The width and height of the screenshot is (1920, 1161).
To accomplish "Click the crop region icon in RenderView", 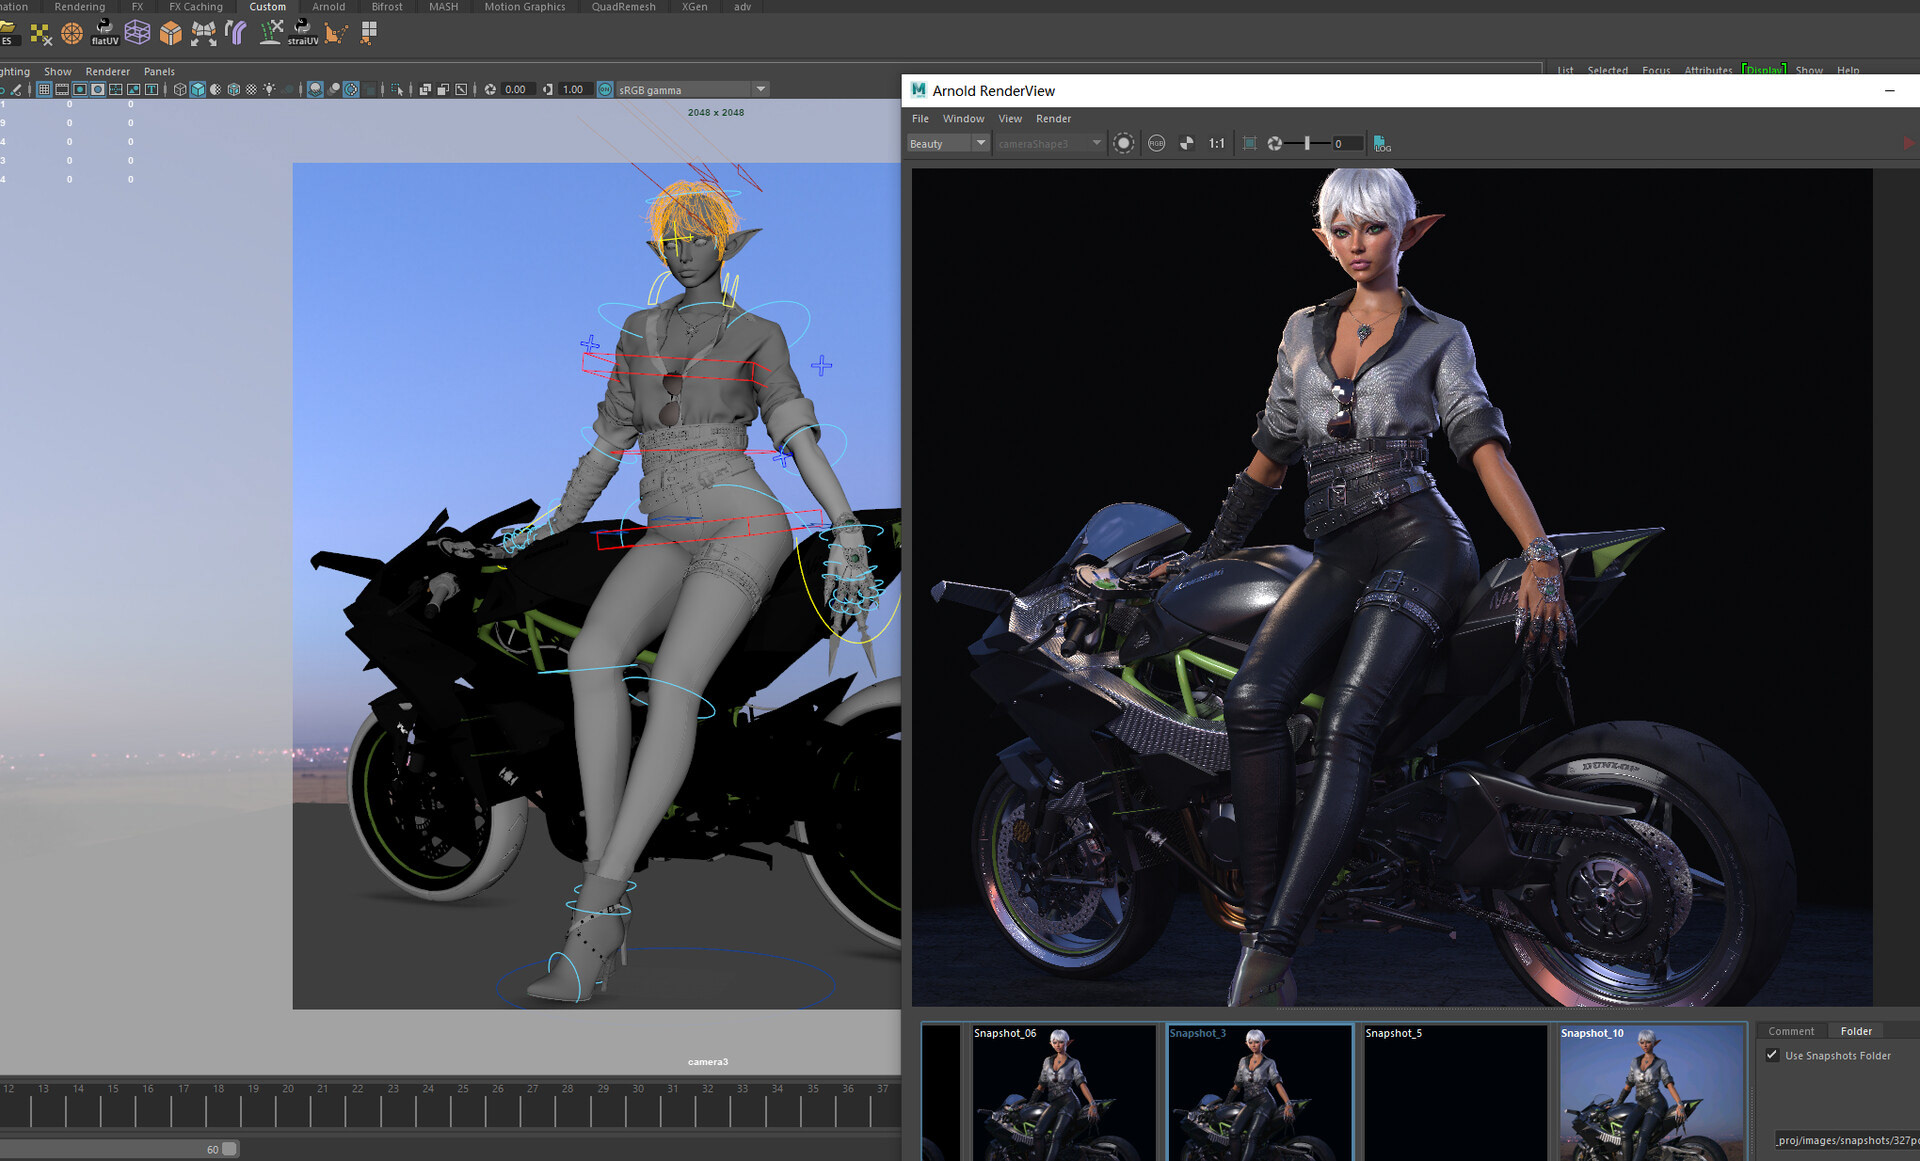I will point(1249,144).
